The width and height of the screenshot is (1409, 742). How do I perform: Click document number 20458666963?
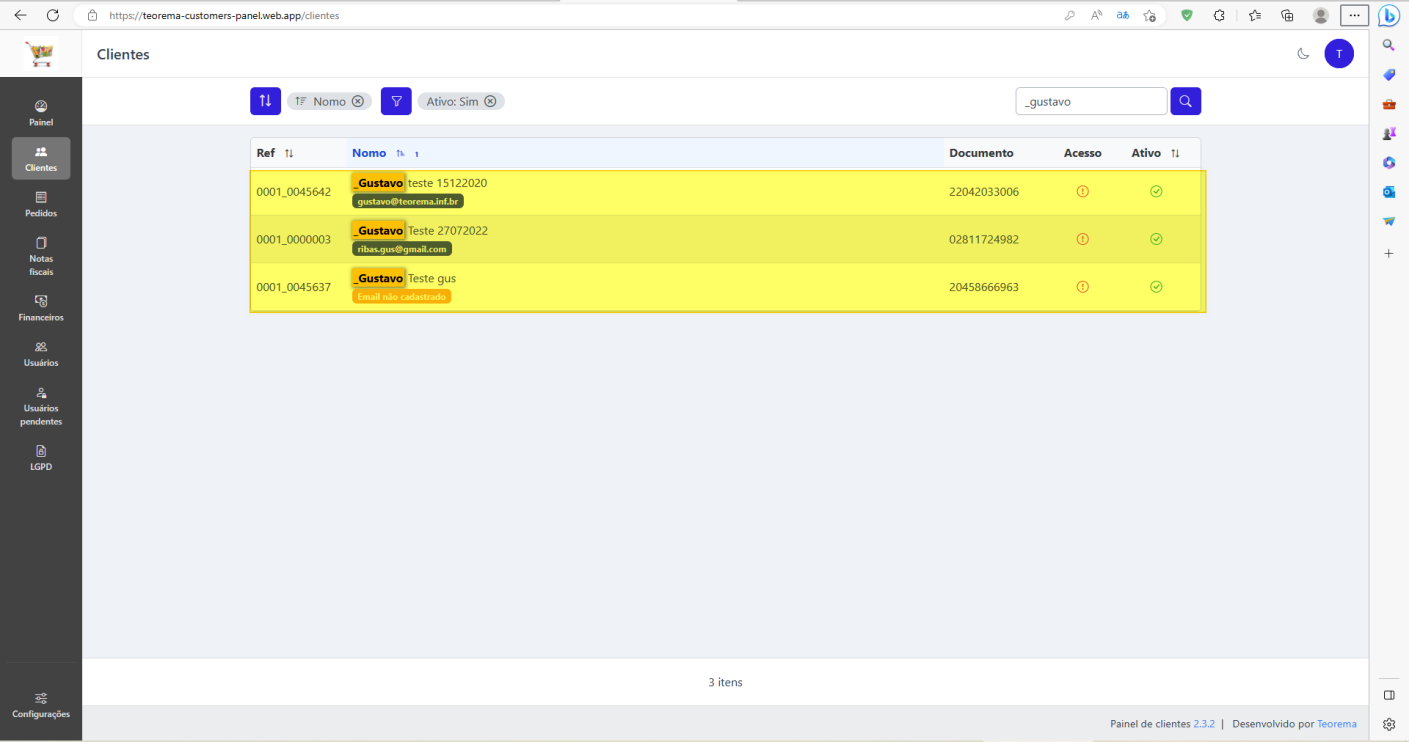(x=984, y=287)
